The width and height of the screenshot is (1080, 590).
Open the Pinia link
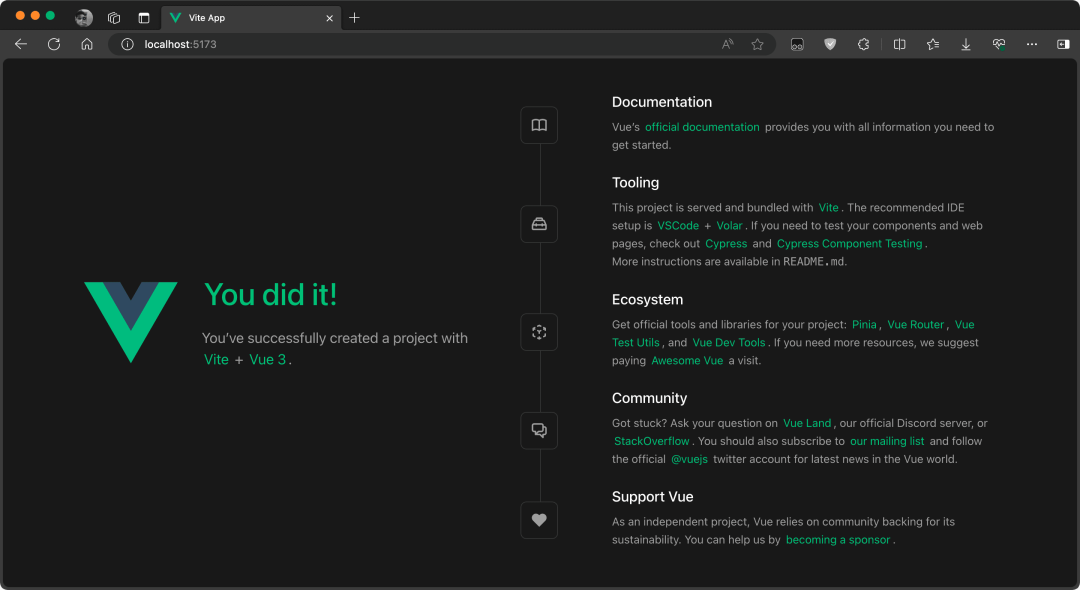864,324
